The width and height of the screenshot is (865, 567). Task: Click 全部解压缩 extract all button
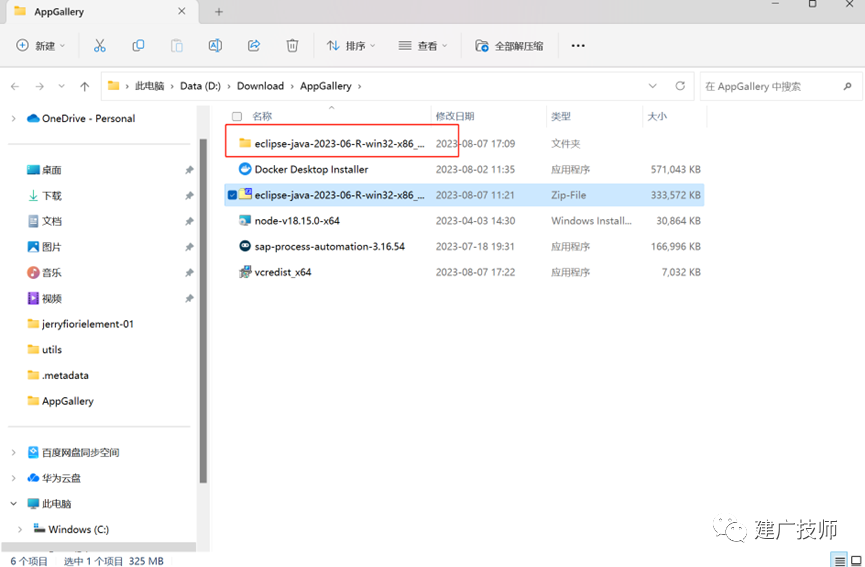(x=509, y=46)
